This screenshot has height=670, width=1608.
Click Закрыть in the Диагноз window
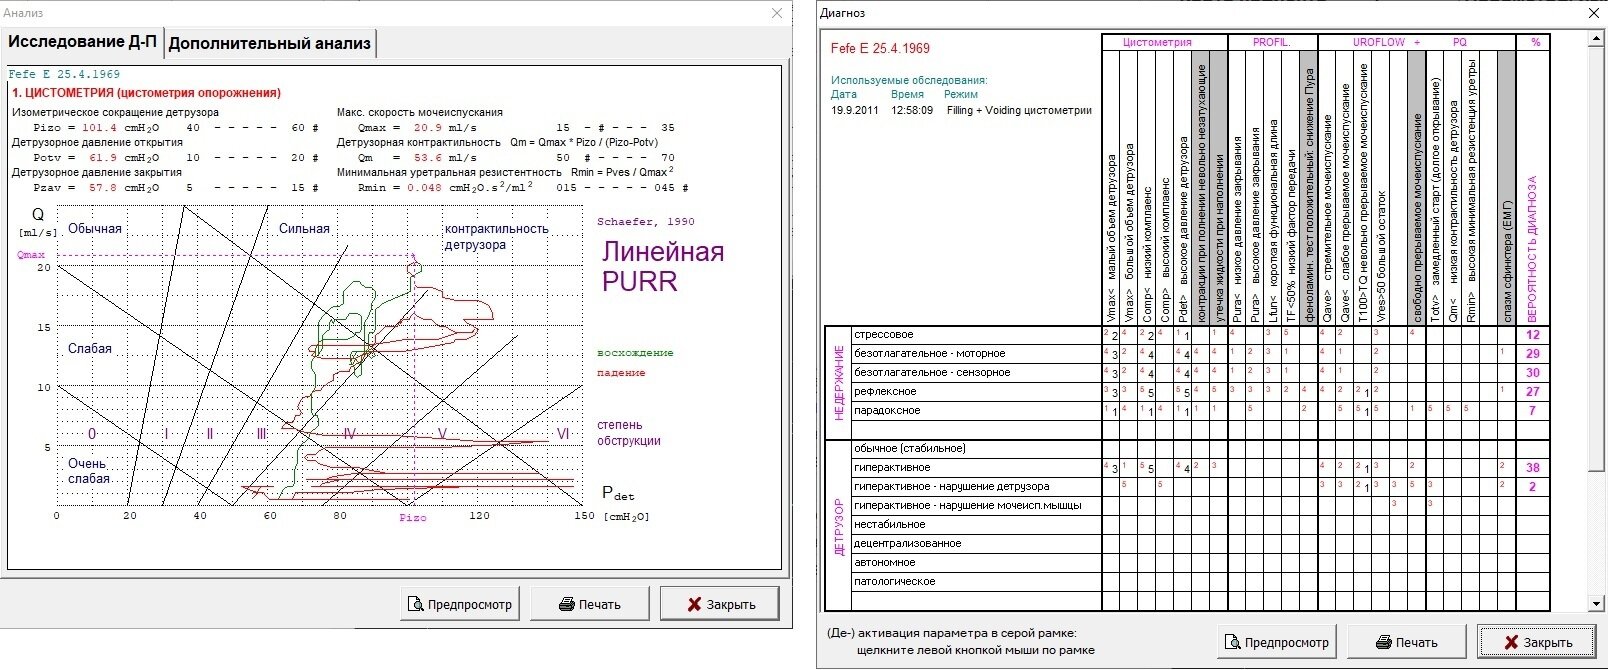click(1538, 642)
